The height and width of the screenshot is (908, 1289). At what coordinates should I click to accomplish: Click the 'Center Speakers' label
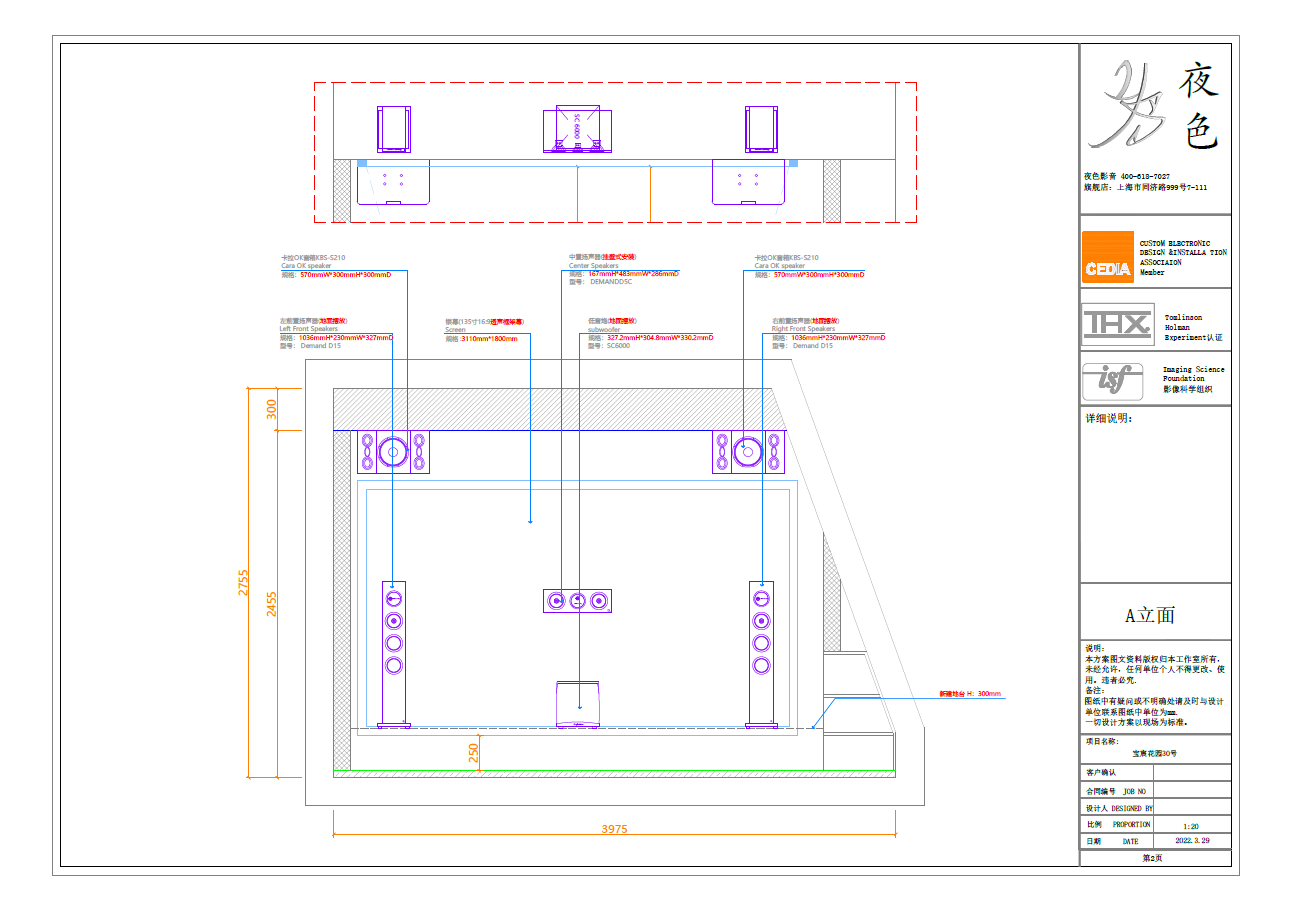click(x=593, y=266)
